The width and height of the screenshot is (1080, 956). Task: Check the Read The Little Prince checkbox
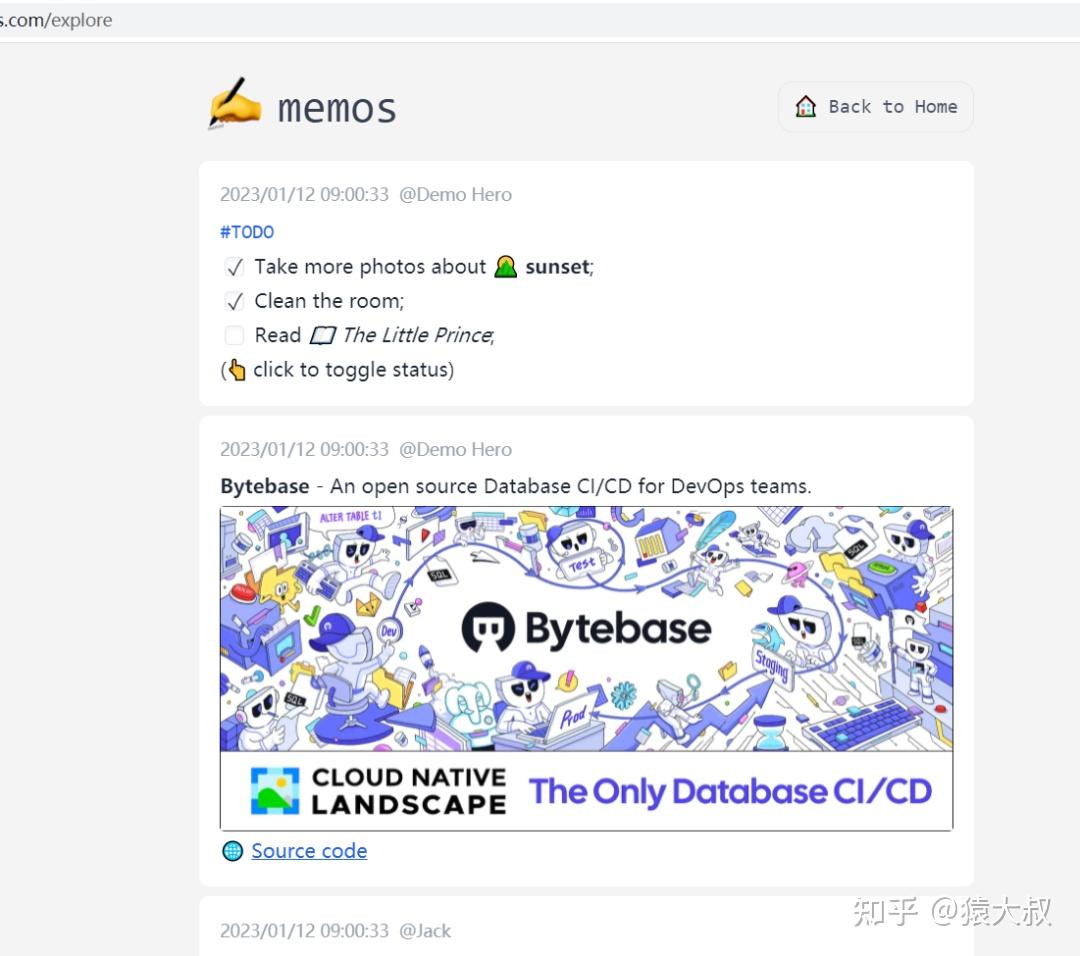click(x=233, y=335)
